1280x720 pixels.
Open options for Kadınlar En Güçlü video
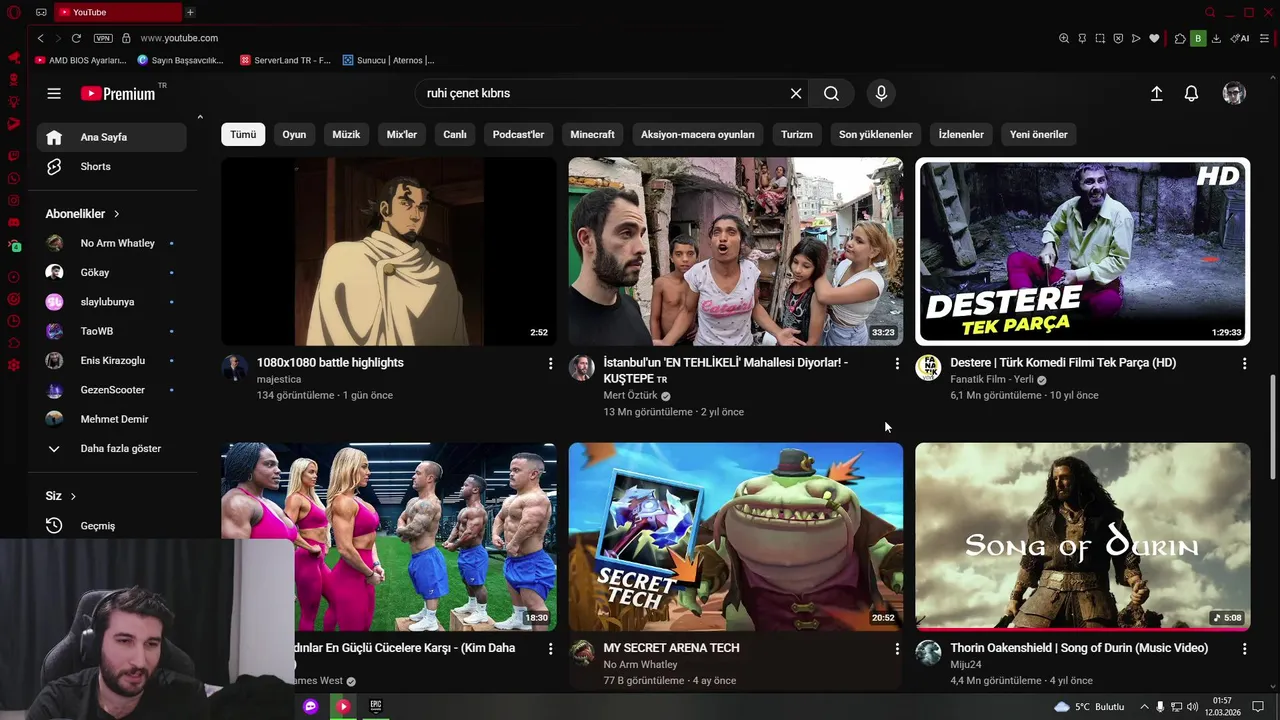550,649
